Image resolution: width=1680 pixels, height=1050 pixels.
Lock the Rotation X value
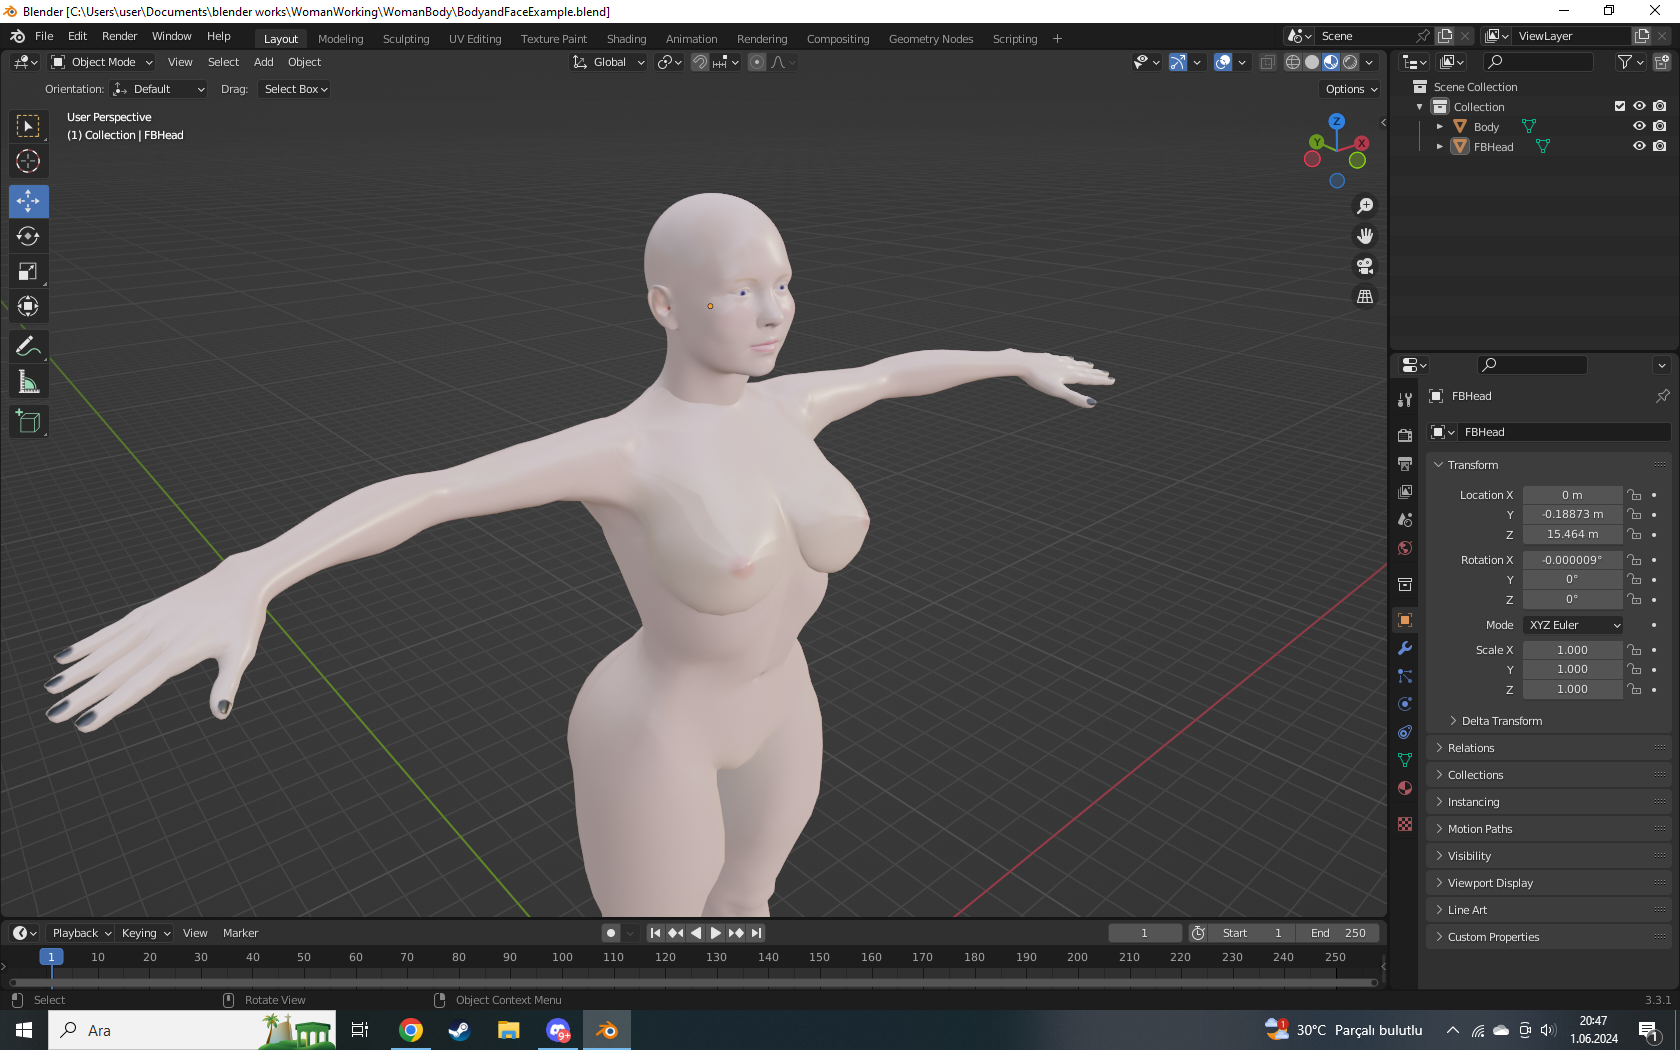pos(1634,560)
